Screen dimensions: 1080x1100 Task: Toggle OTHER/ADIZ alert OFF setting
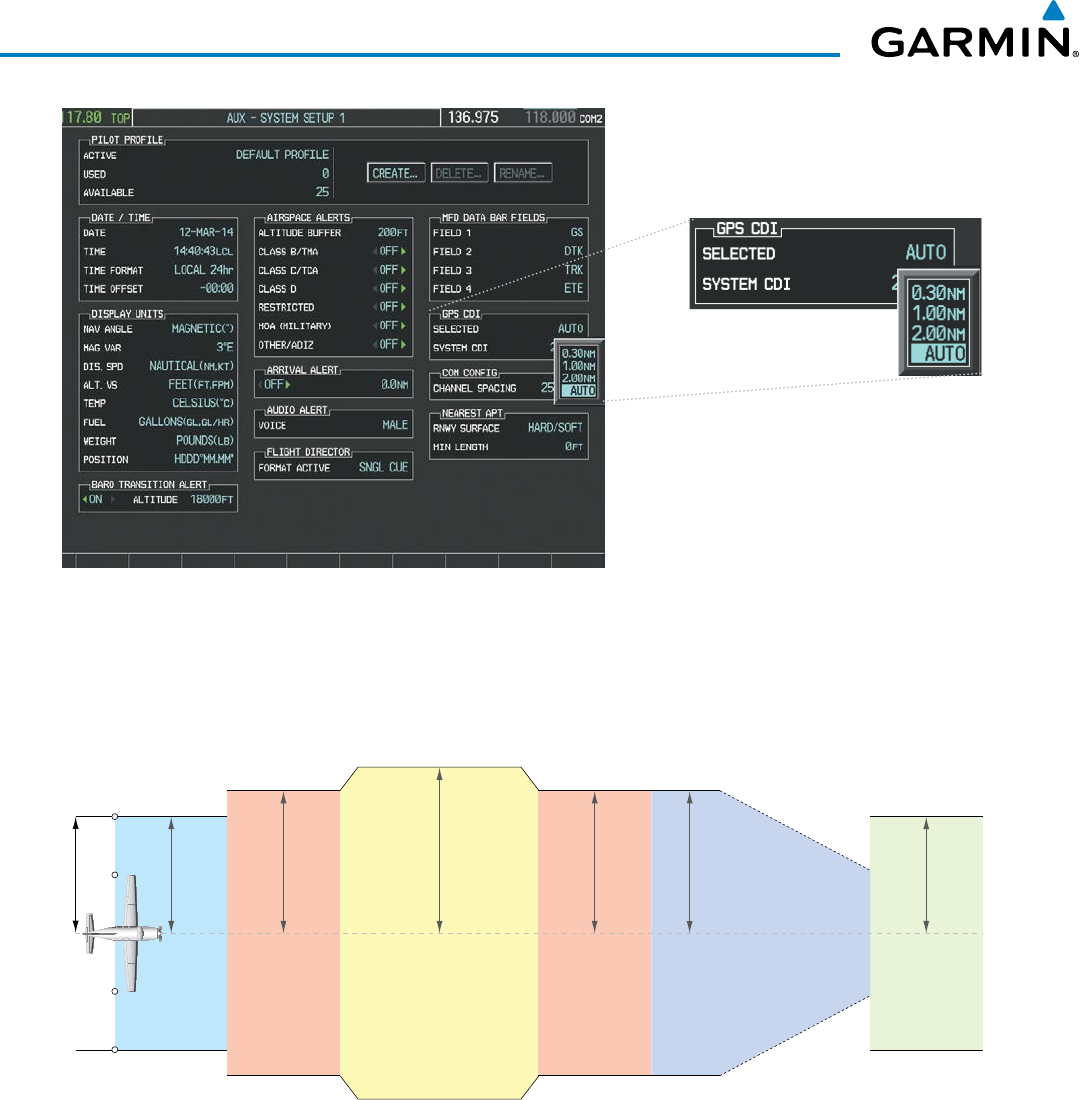389,344
